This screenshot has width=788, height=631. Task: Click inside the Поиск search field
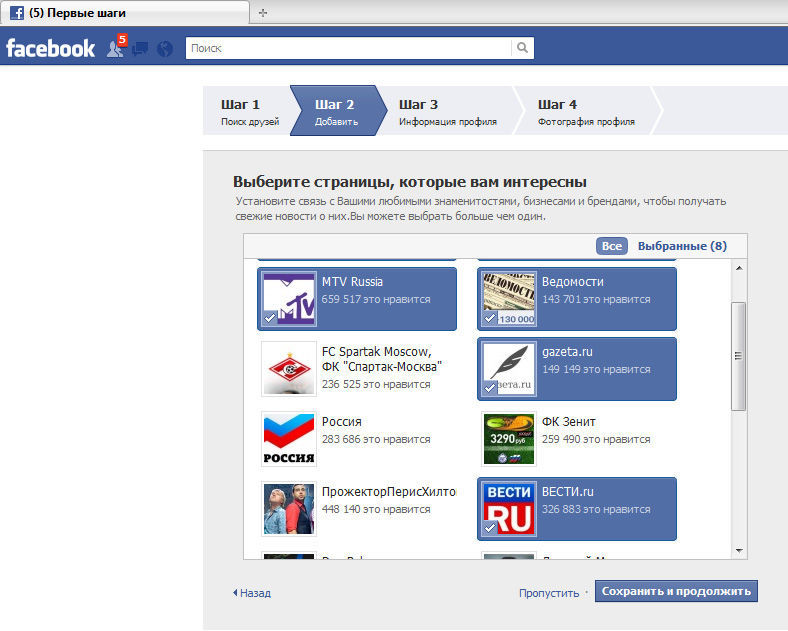pyautogui.click(x=348, y=48)
